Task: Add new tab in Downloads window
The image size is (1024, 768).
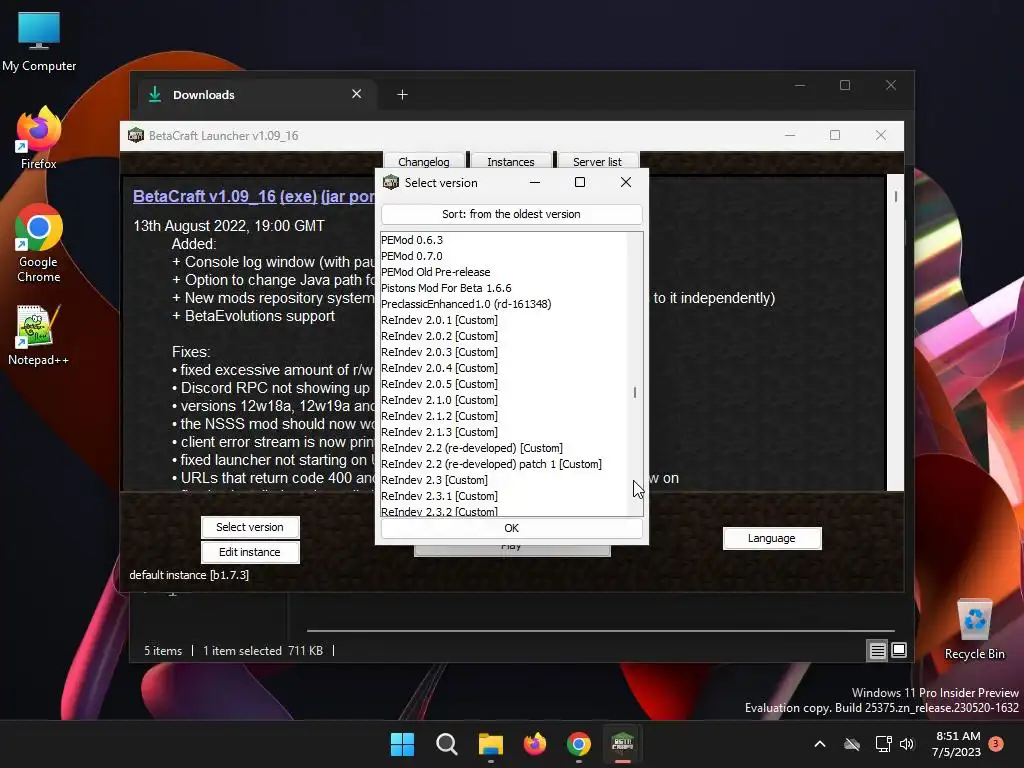Action: coord(402,95)
